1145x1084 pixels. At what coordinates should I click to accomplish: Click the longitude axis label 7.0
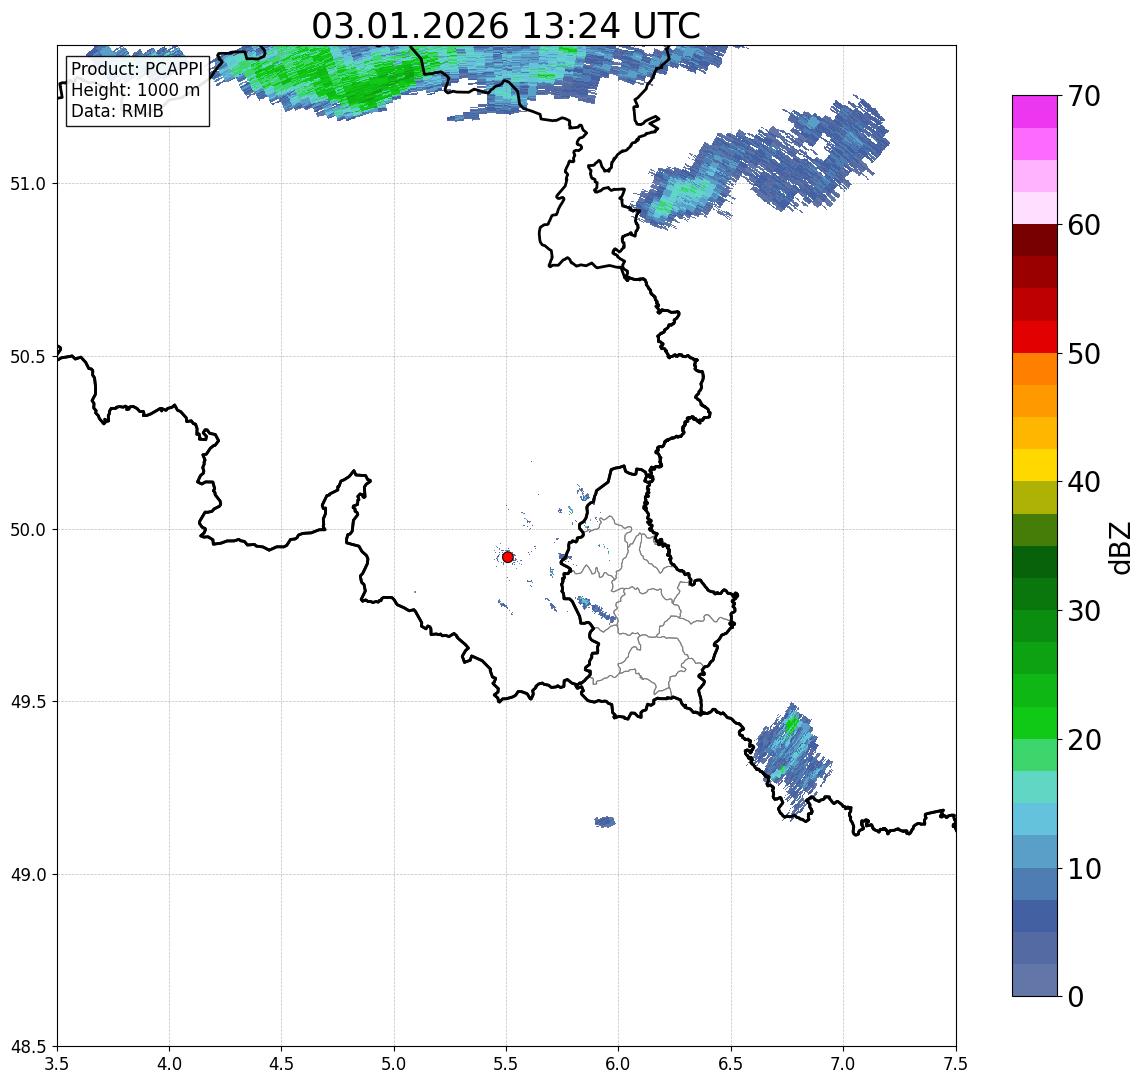point(843,1064)
